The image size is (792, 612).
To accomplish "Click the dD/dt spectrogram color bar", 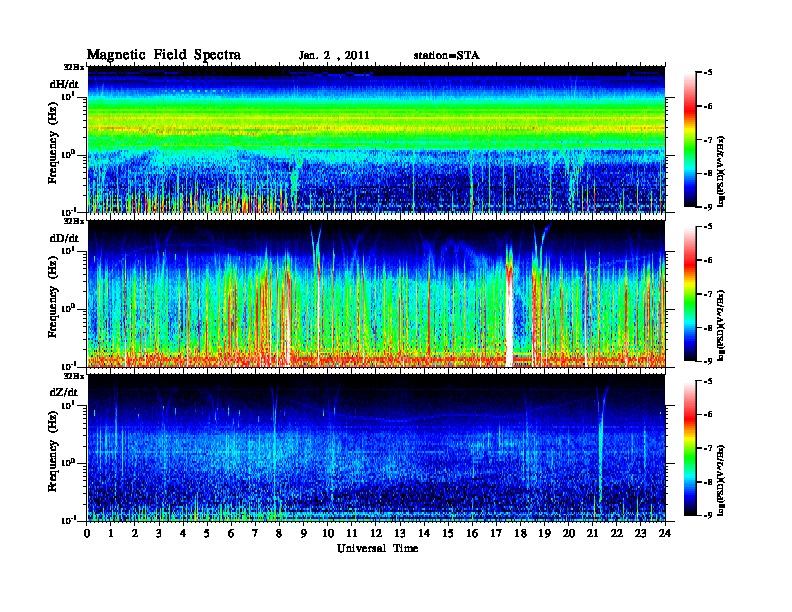I will coord(690,294).
